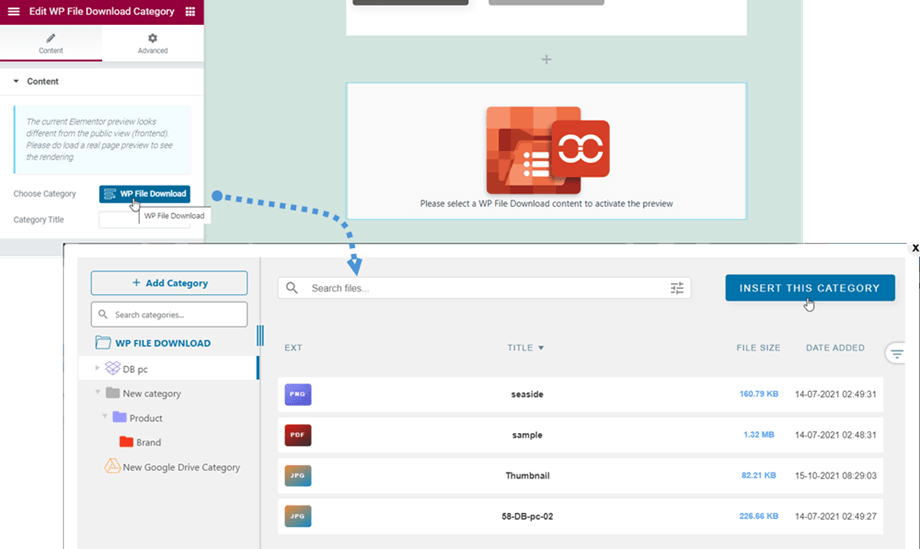This screenshot has height=549, width=920.
Task: Click the WP File Download placeholder icon
Action: [x=546, y=150]
